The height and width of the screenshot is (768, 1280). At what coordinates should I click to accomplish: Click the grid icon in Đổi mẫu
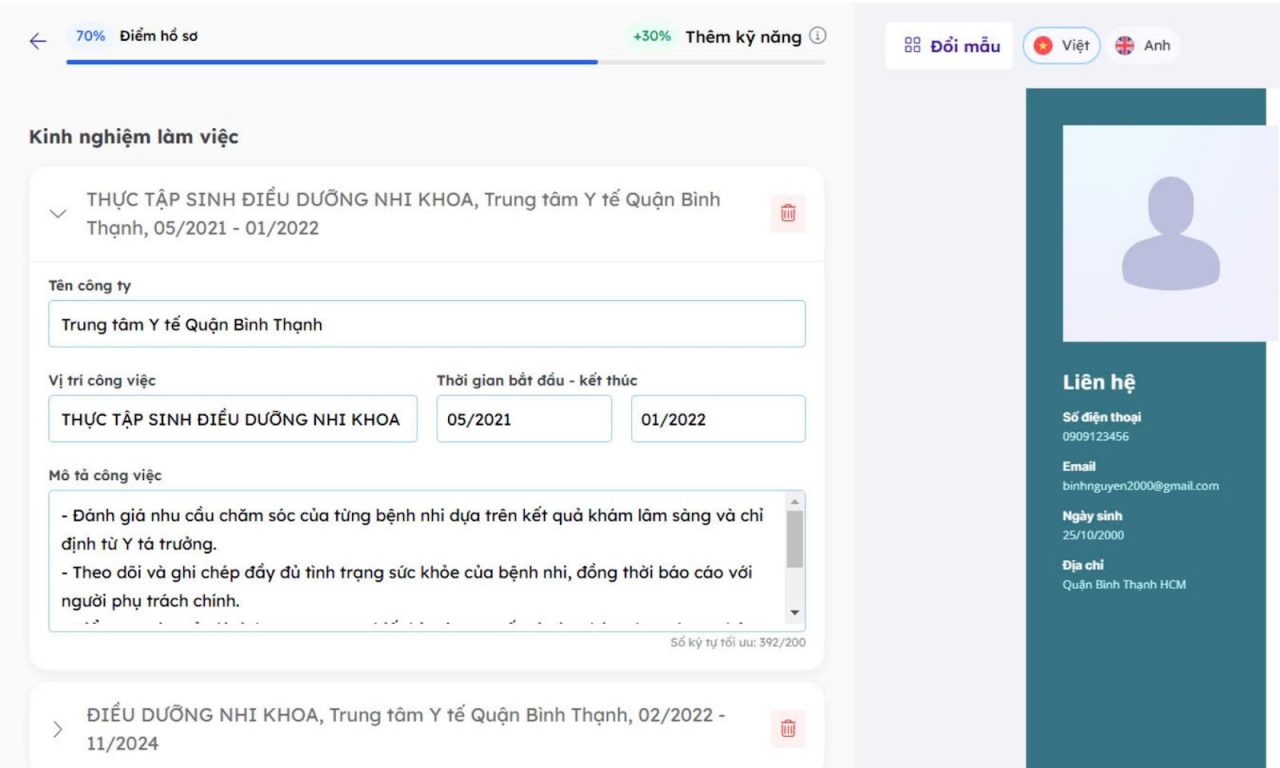click(912, 45)
